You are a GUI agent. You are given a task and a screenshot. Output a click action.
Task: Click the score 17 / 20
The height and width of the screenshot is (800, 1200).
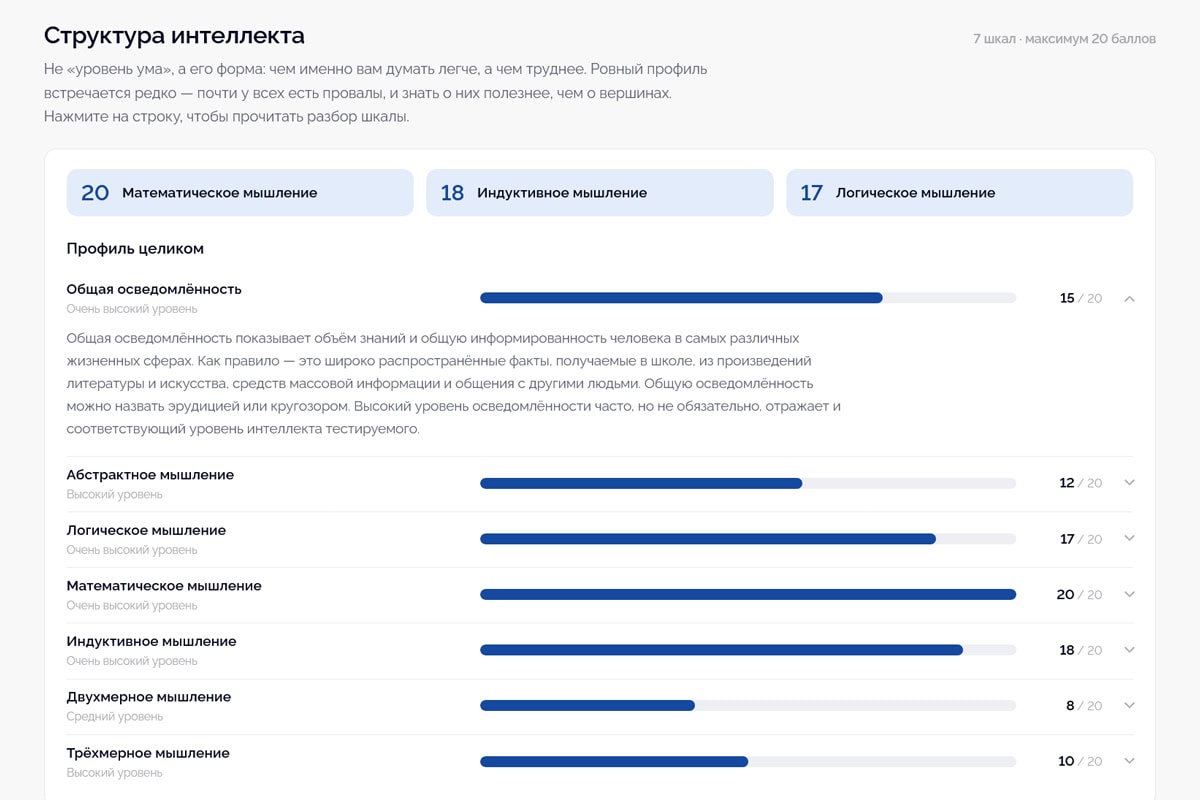point(1081,539)
